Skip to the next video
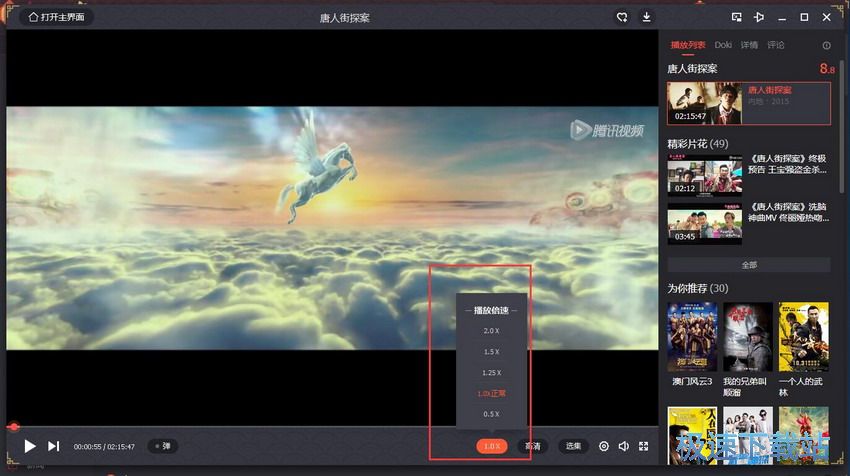This screenshot has width=850, height=476. (x=53, y=446)
